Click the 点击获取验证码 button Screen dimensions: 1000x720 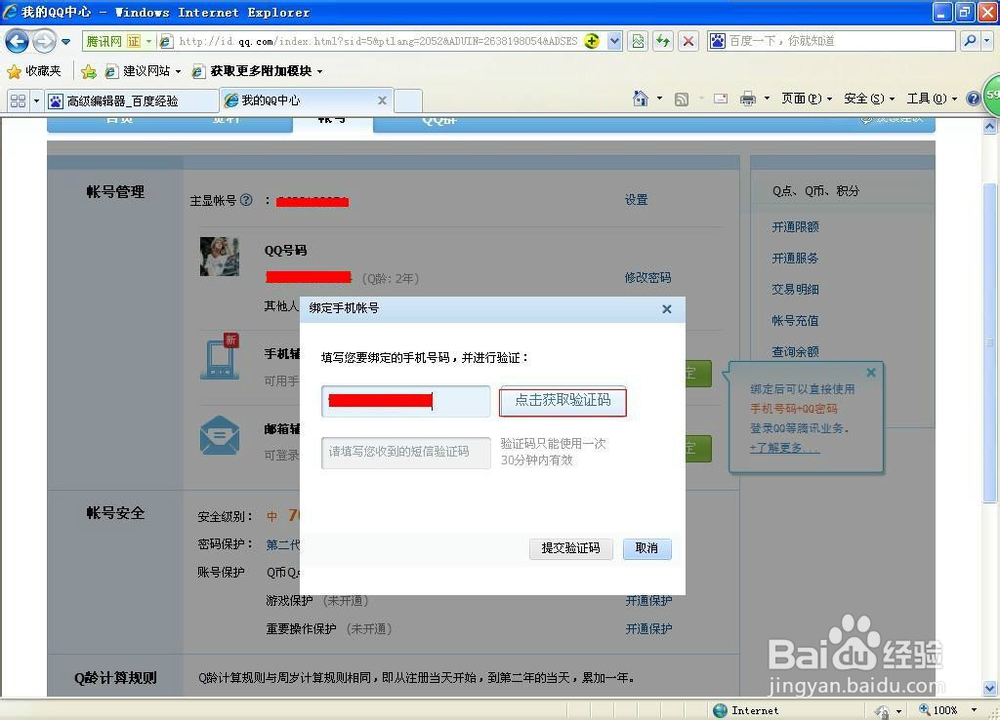[x=562, y=400]
